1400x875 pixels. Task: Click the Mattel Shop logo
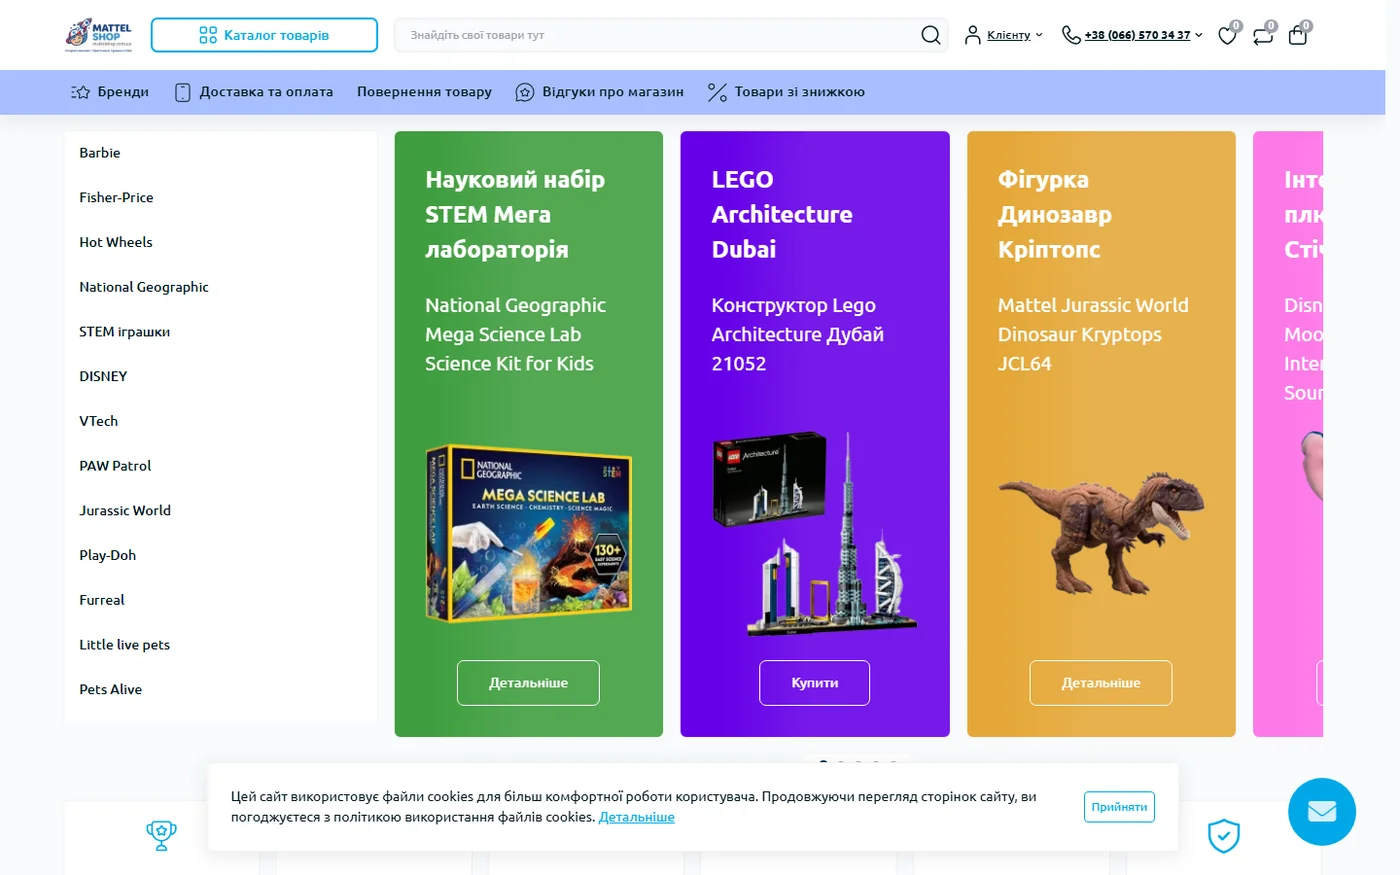coord(99,35)
